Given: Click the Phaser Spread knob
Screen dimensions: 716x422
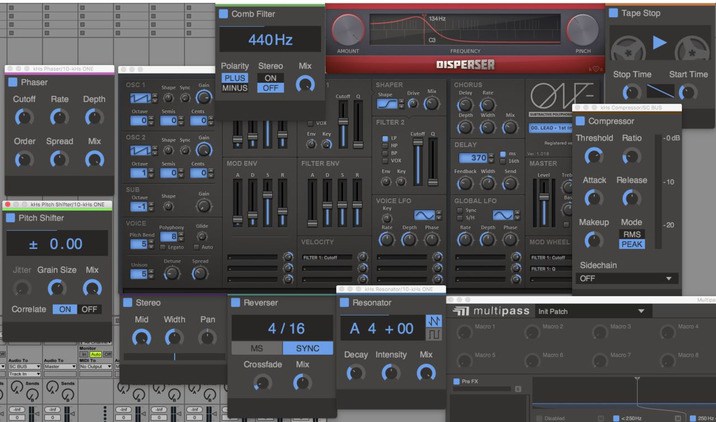Looking at the screenshot, I should pos(59,159).
